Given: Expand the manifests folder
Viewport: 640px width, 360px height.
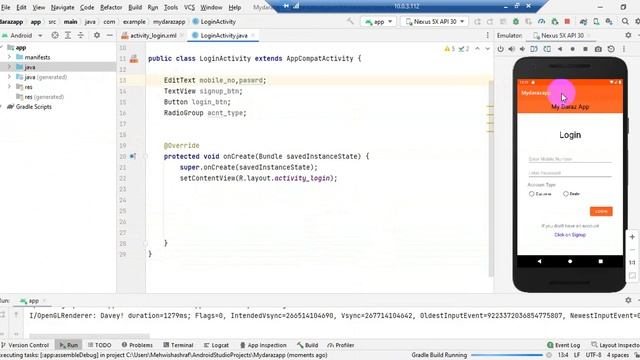Looking at the screenshot, I should click(x=9, y=57).
